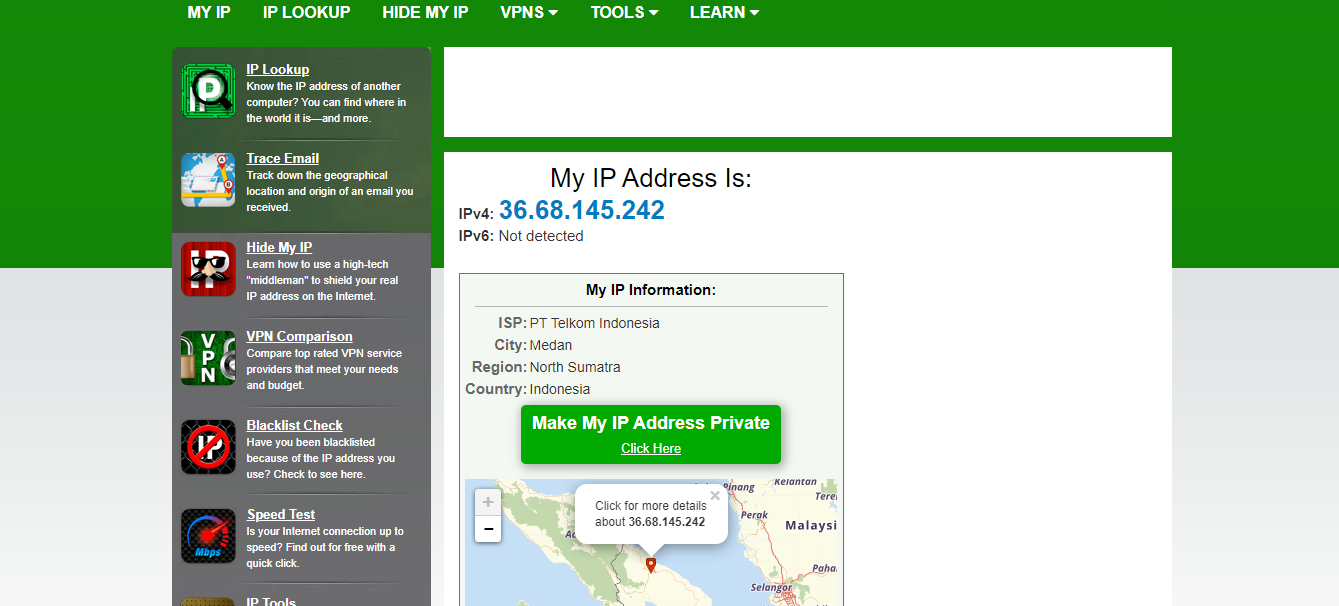Click the IP Tools sidebar link
This screenshot has height=606, width=1339.
[x=271, y=602]
